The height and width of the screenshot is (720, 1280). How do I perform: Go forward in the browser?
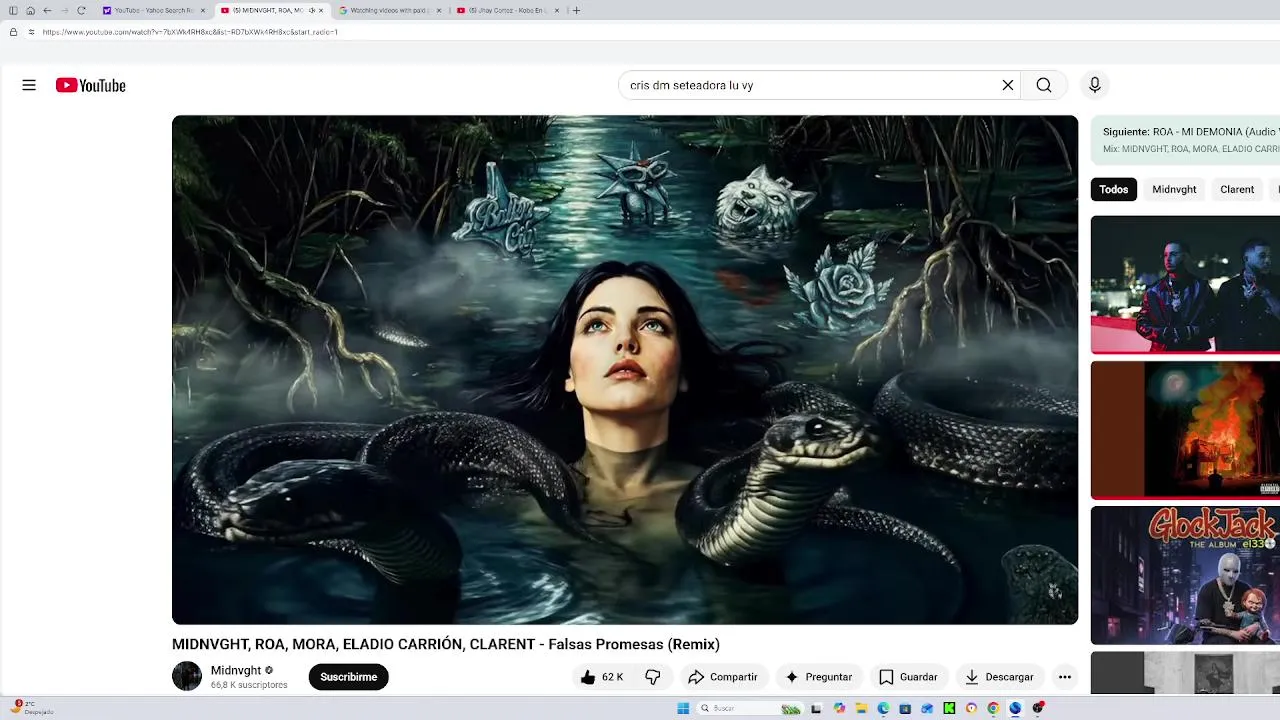coord(64,10)
